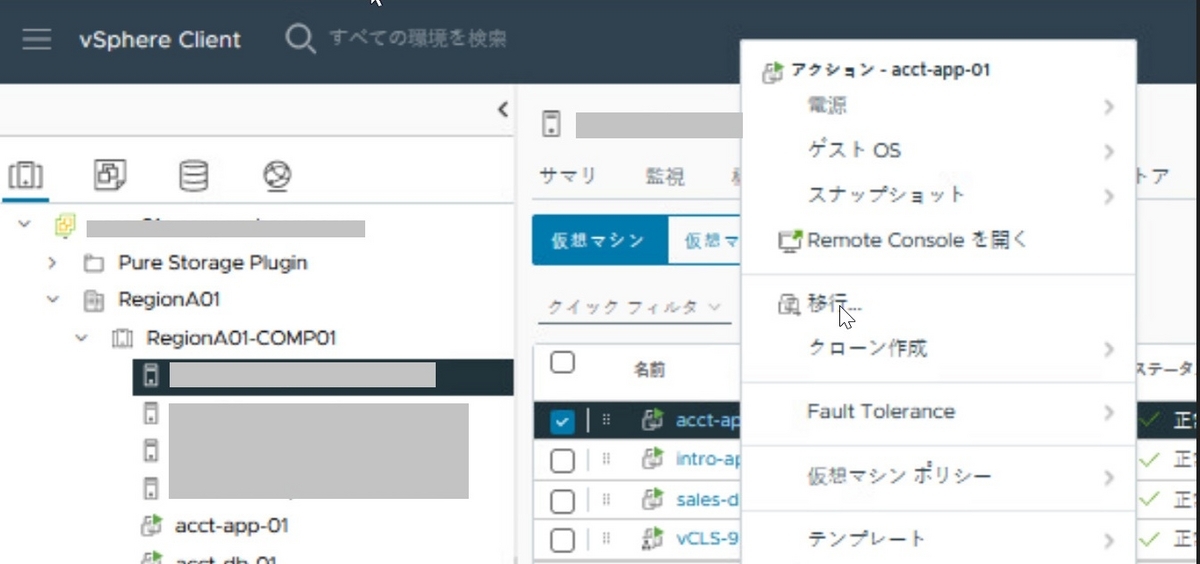The width and height of the screenshot is (1200, 564).
Task: Click the acct-app-01 VM icon in tree
Action: pos(151,525)
